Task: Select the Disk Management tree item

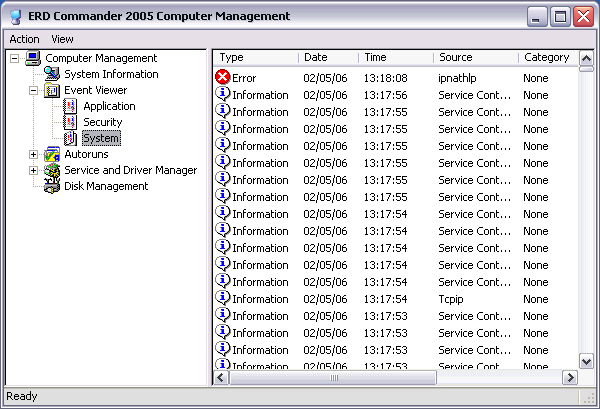Action: (x=106, y=186)
